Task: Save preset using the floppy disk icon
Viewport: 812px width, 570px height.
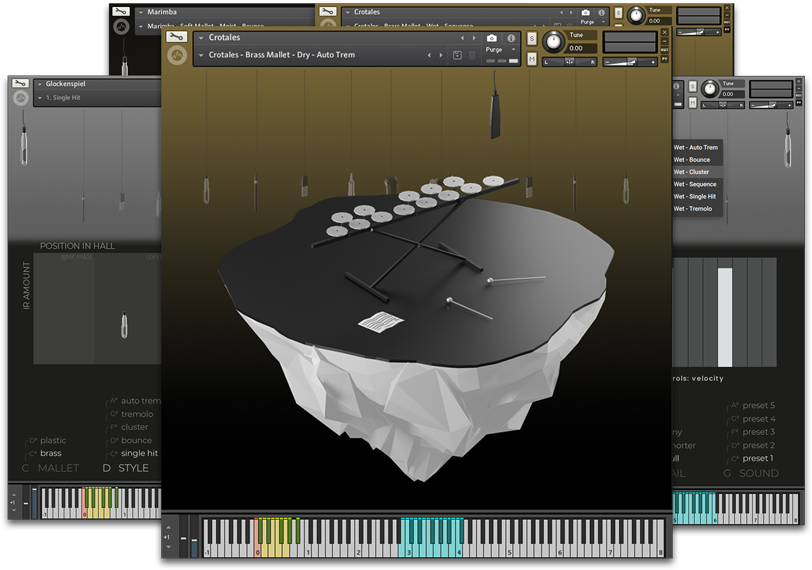Action: coord(457,55)
